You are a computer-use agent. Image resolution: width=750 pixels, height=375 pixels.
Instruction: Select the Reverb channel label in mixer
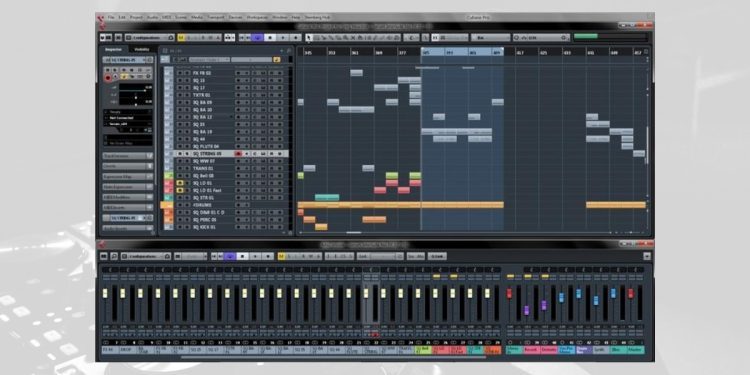click(x=531, y=350)
